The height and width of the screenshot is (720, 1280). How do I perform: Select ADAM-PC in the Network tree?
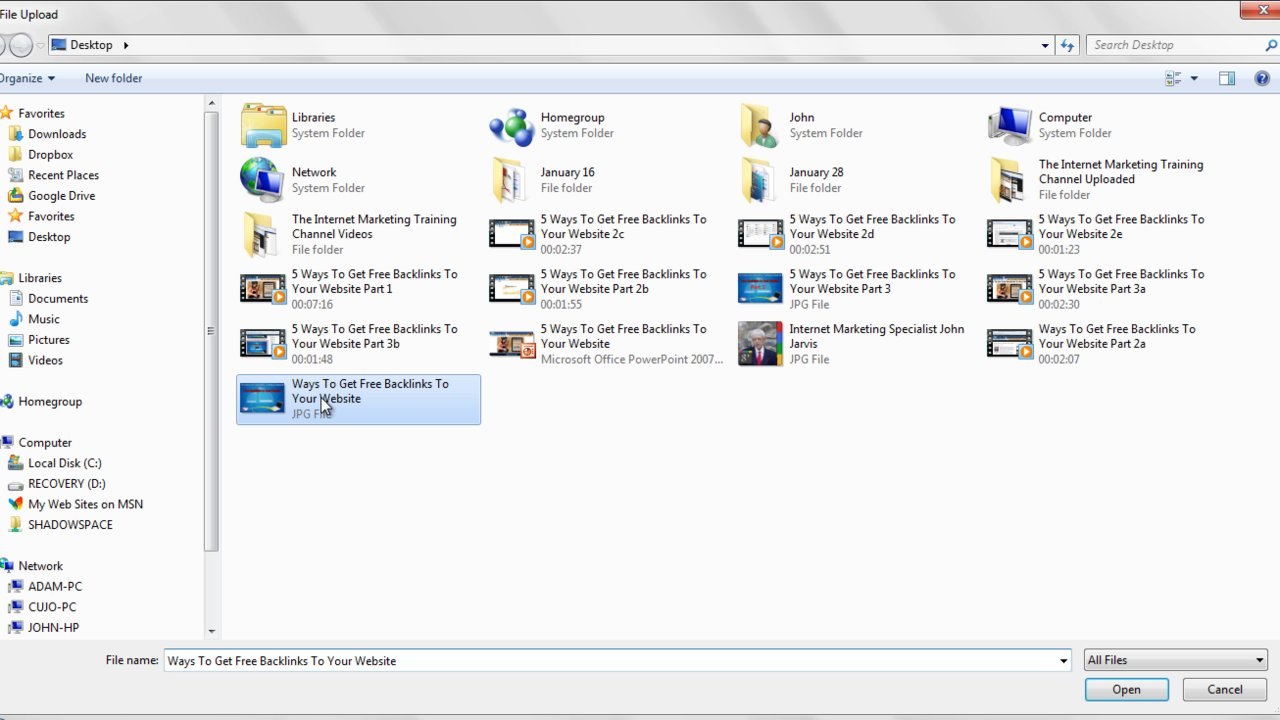(55, 586)
